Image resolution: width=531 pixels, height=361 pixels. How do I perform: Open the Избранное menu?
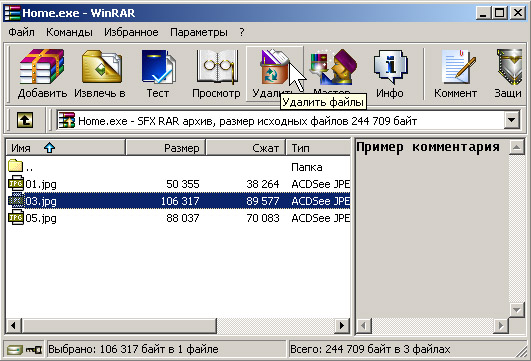[131, 32]
